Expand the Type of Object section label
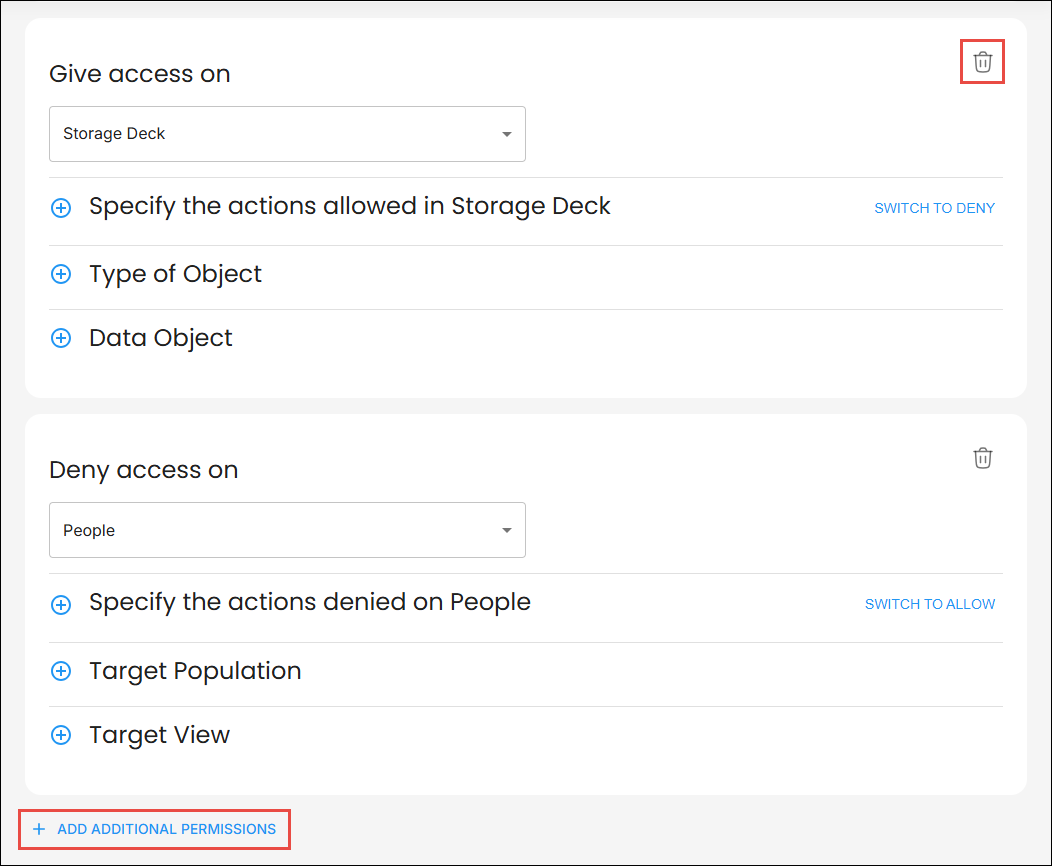This screenshot has width=1052, height=866. tap(175, 274)
